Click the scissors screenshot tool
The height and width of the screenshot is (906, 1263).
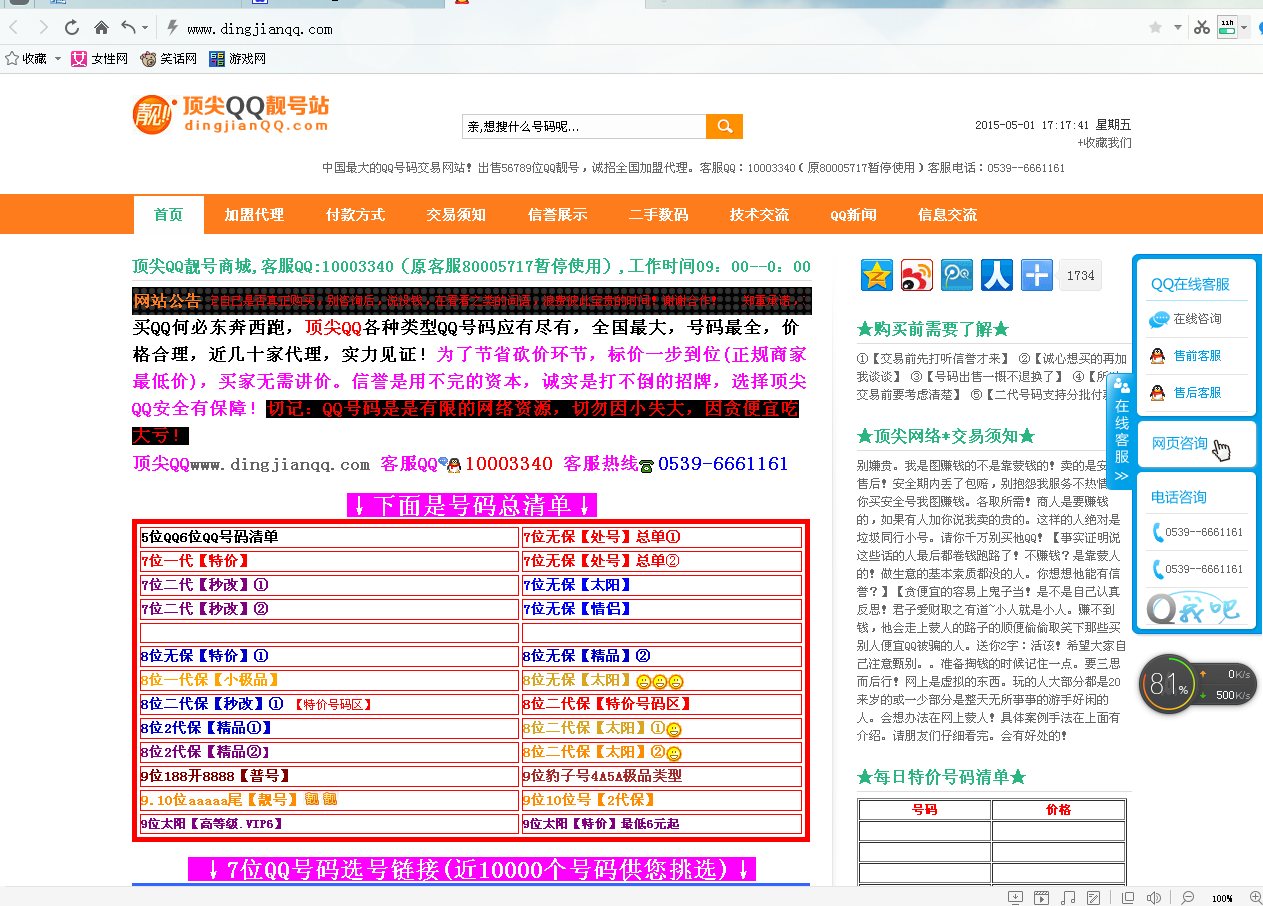(x=1202, y=28)
